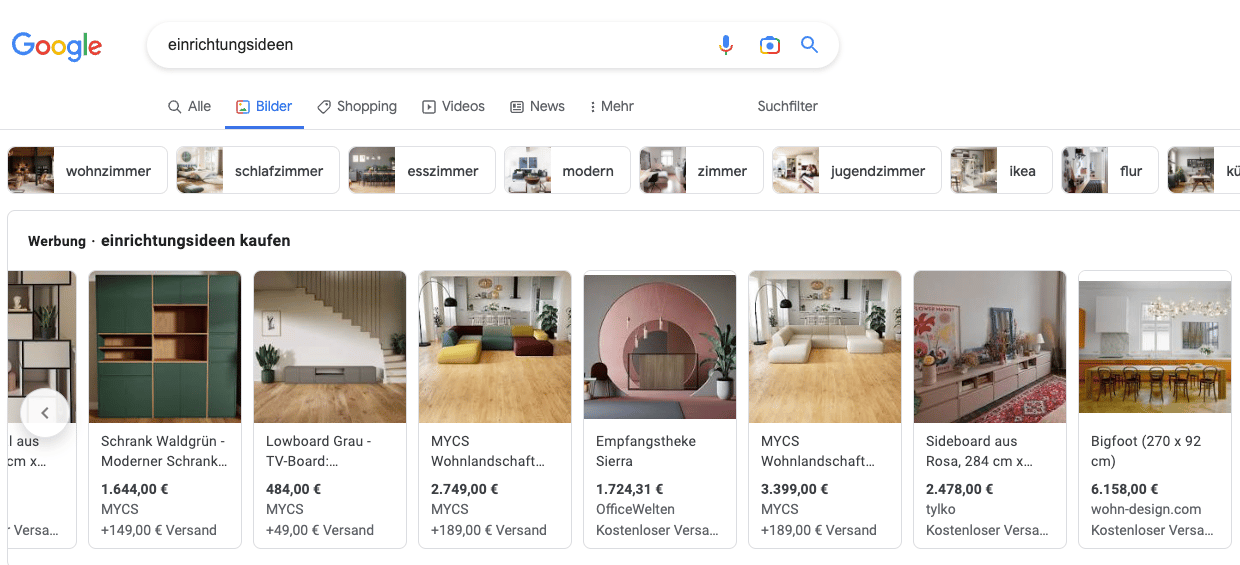Switch to the Alle tab
The width and height of the screenshot is (1240, 565).
(x=189, y=106)
